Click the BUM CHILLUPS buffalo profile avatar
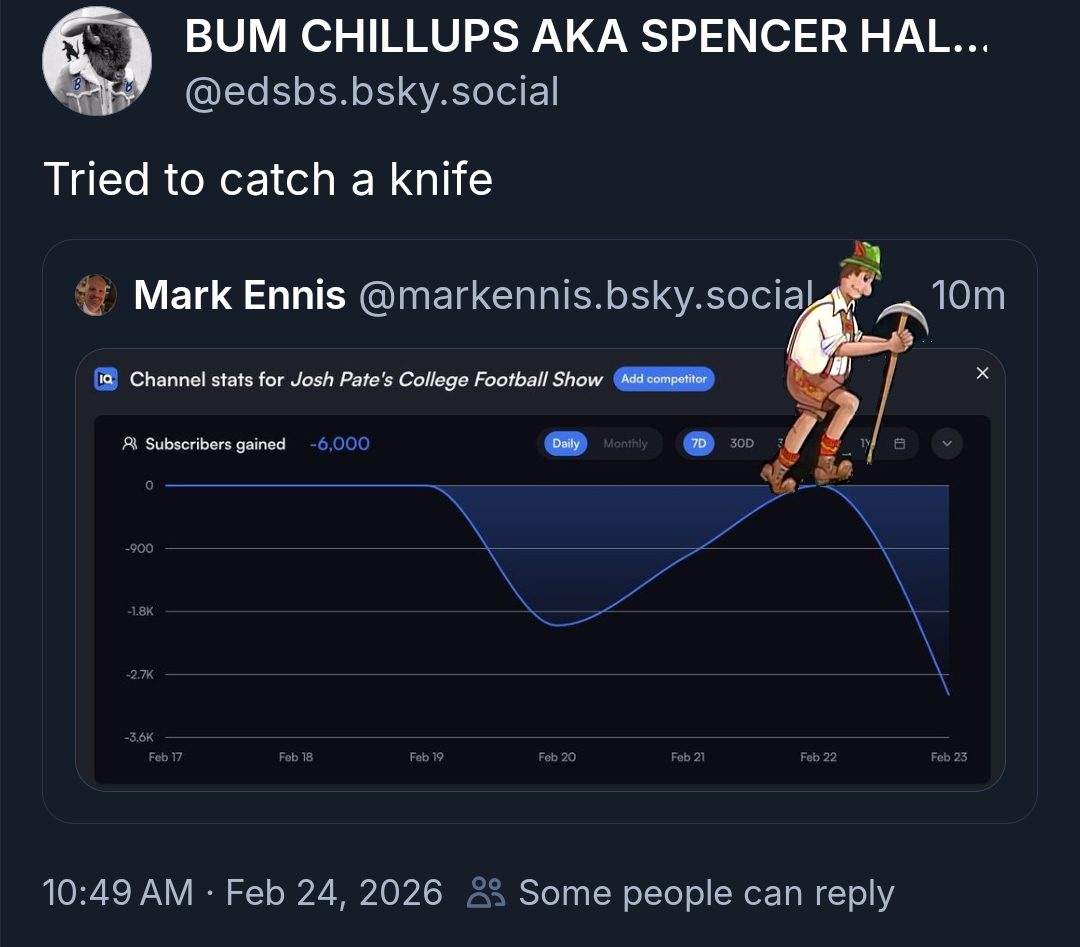Image resolution: width=1080 pixels, height=947 pixels. 97,61
